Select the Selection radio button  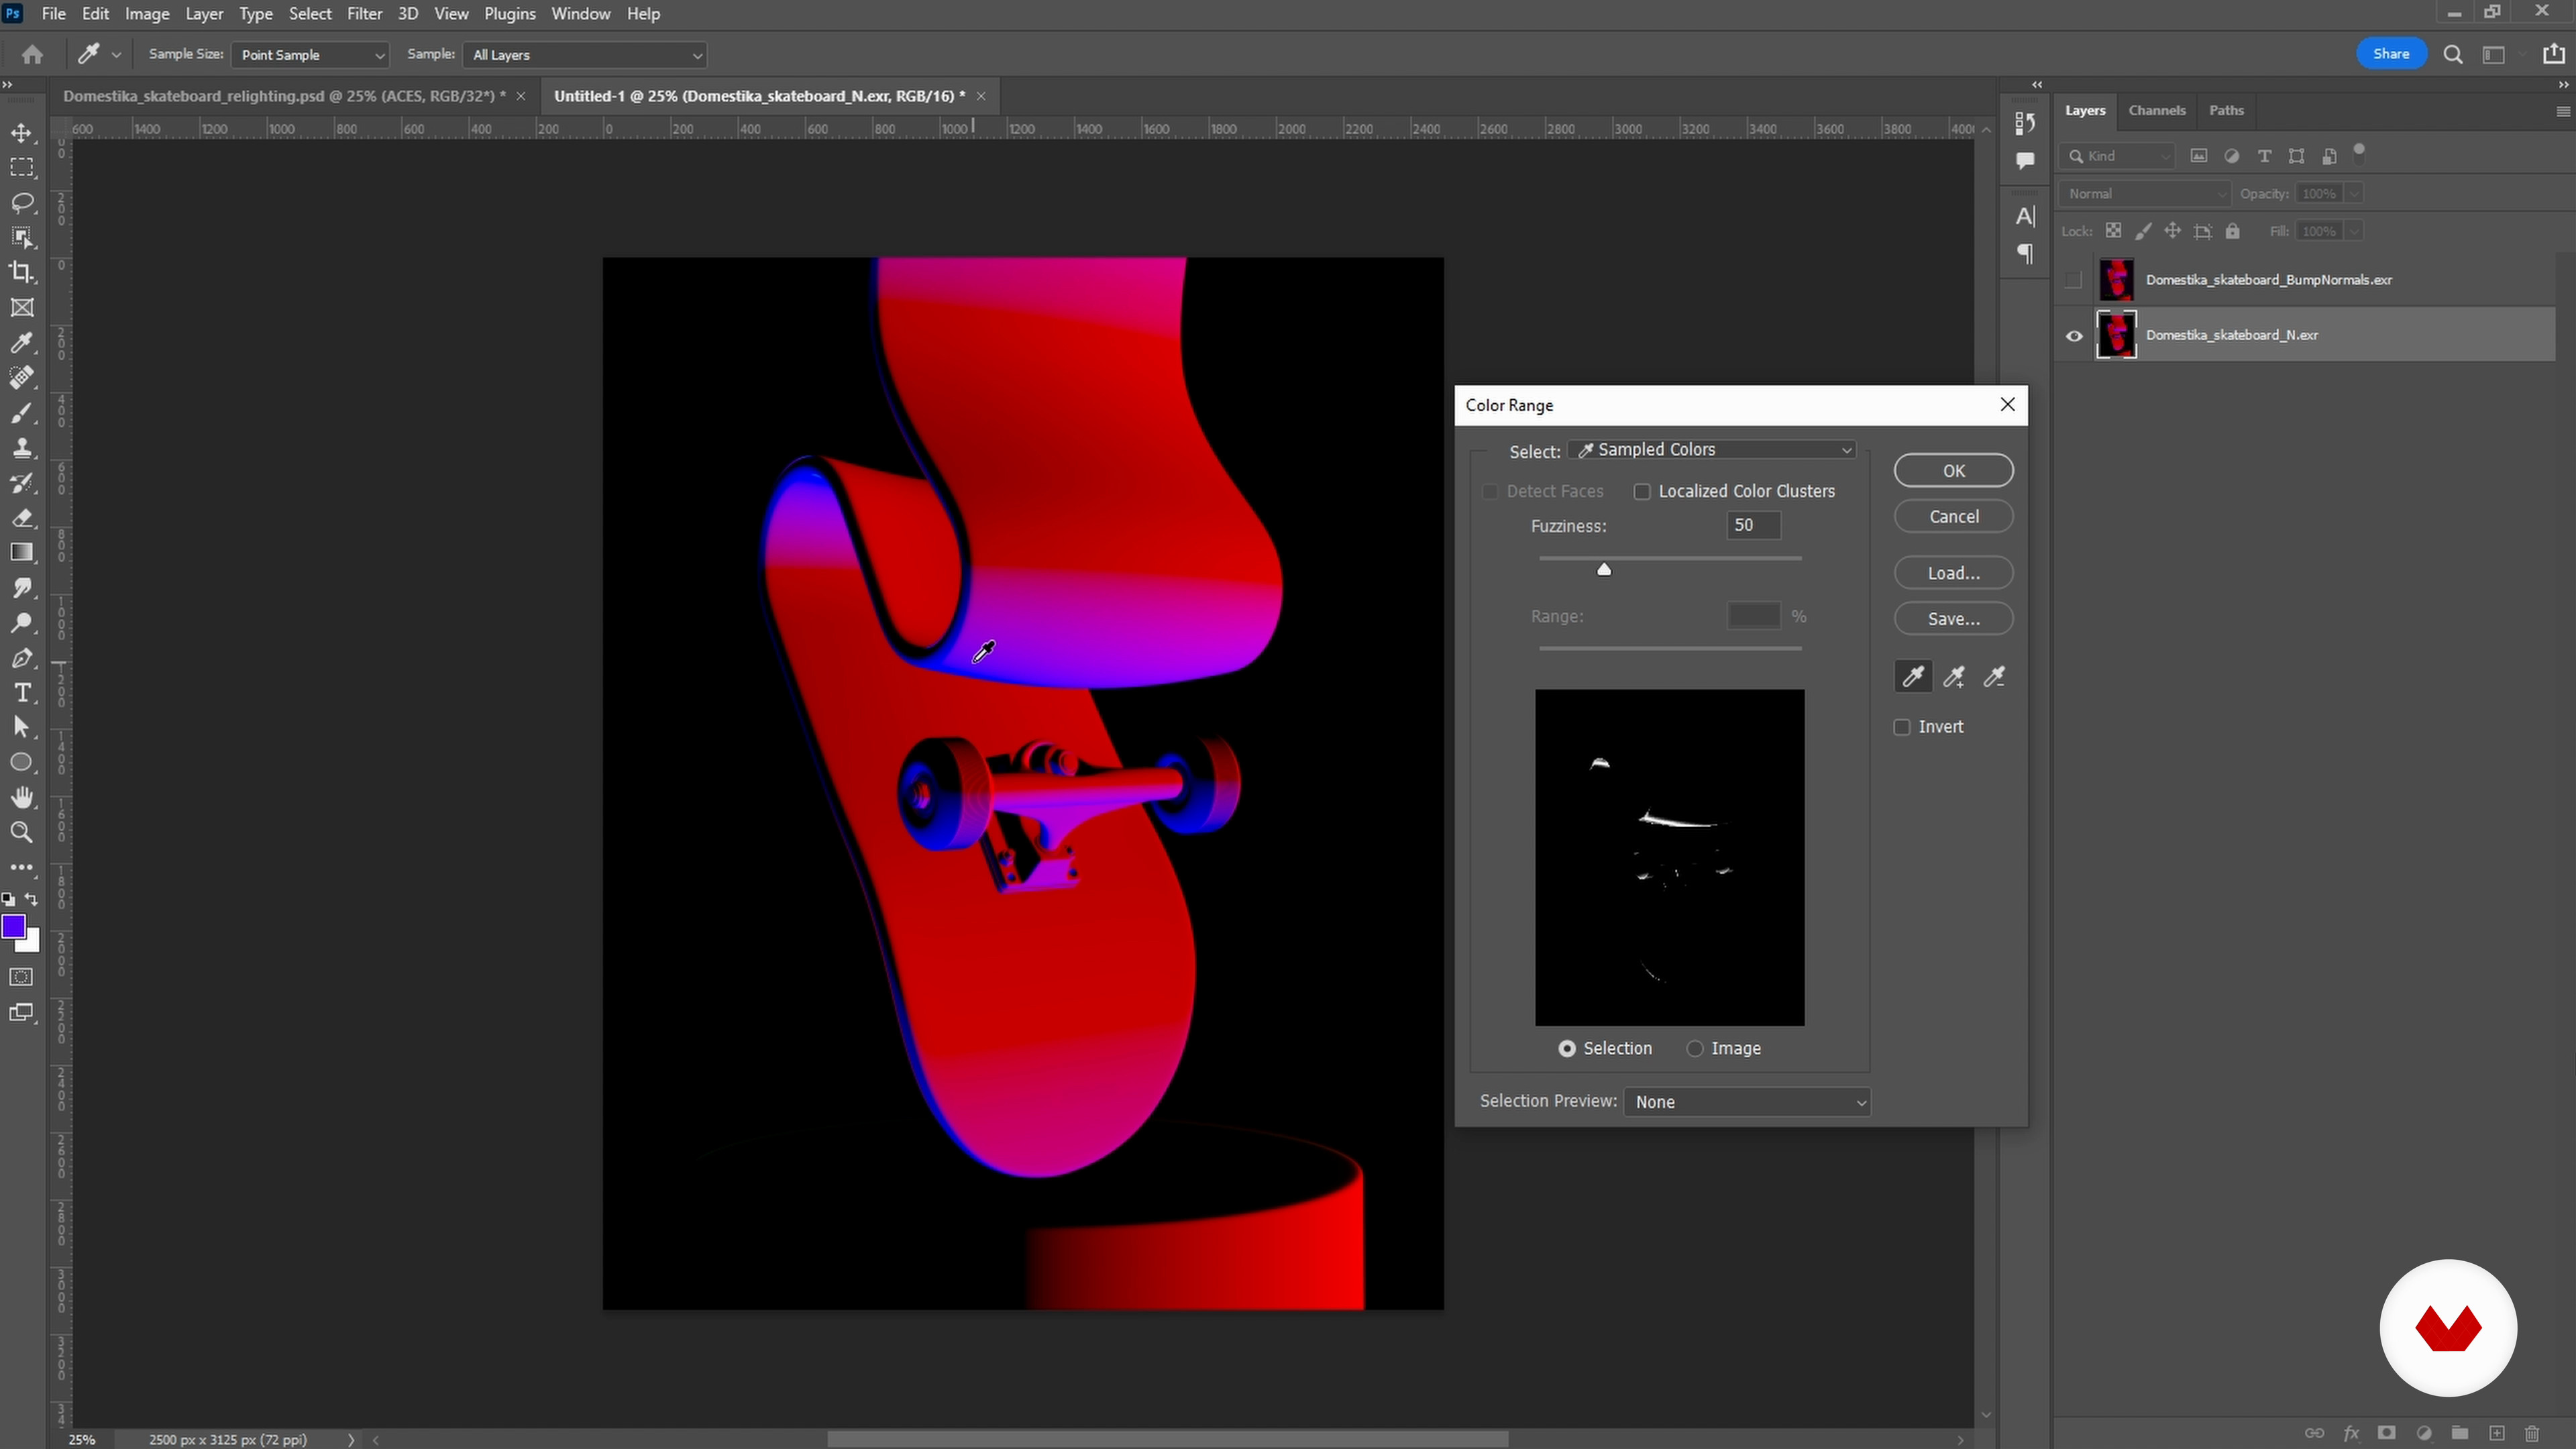point(1567,1048)
